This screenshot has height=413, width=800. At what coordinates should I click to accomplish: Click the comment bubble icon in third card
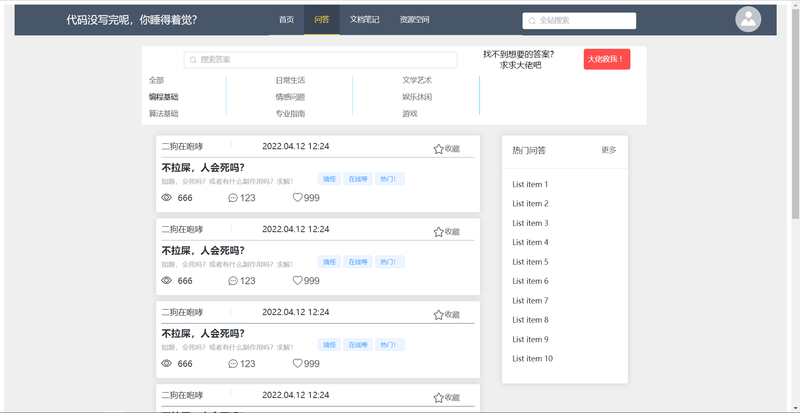233,364
